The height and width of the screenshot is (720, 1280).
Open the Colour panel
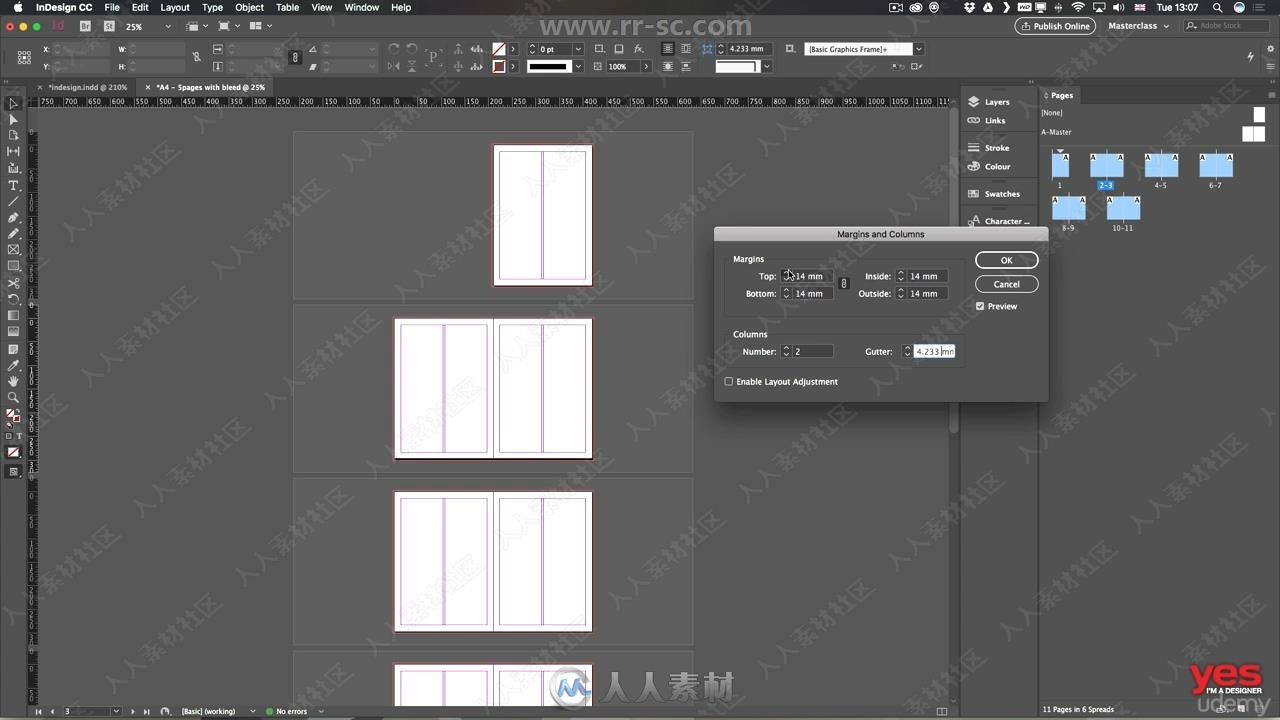[x=988, y=167]
